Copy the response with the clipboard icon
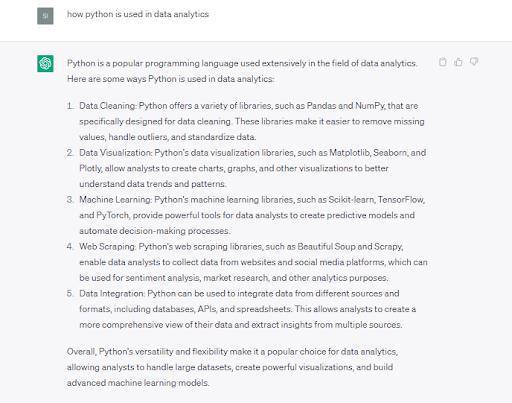512x403 pixels. pyautogui.click(x=443, y=62)
